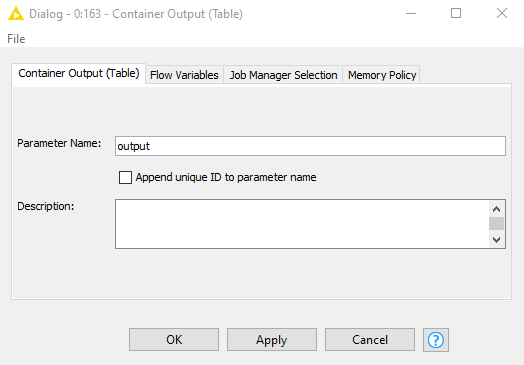Image resolution: width=524 pixels, height=365 pixels.
Task: Enable Append unique ID to parameter name
Action: click(x=125, y=177)
